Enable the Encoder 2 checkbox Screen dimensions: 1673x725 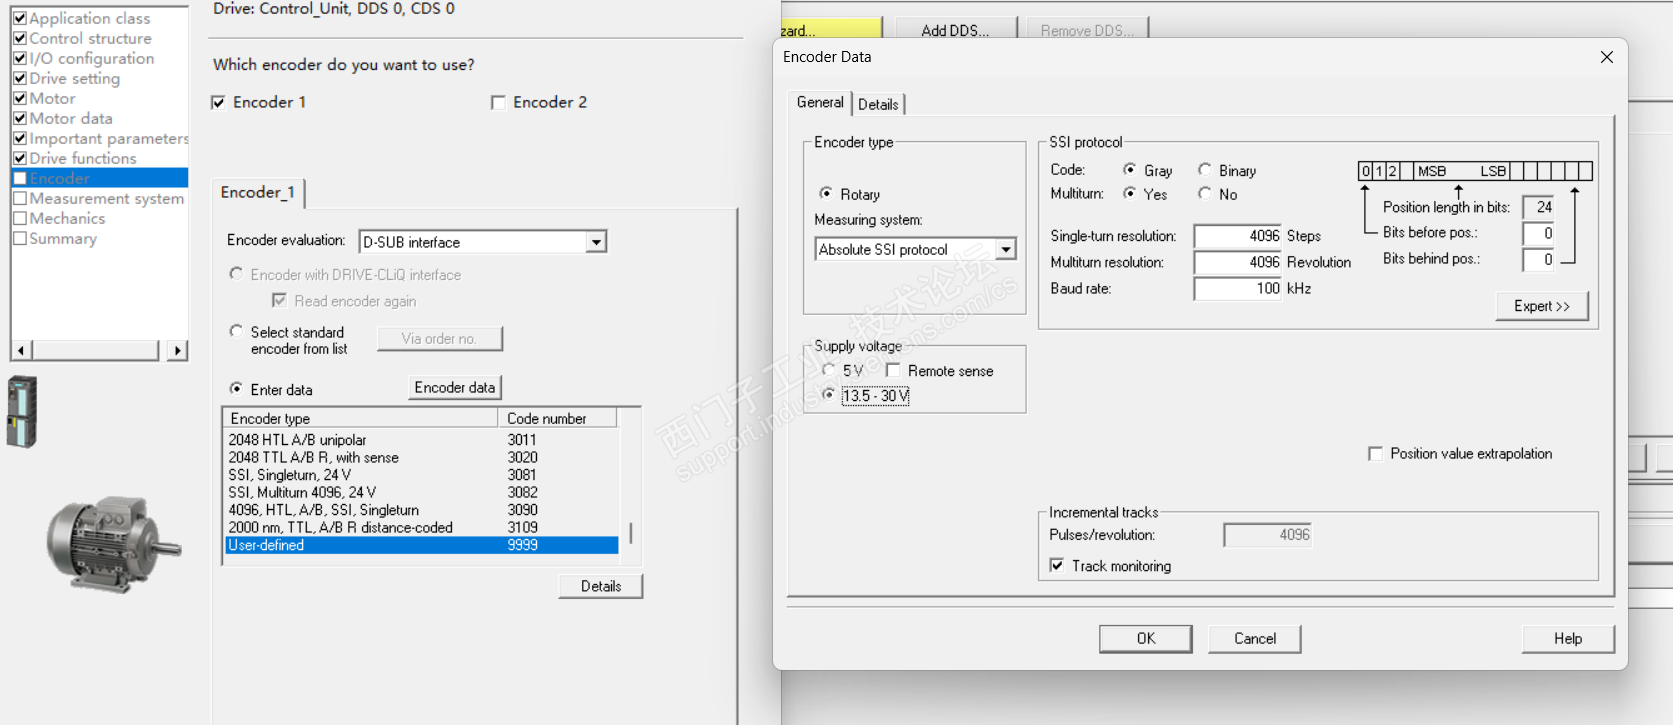point(498,102)
